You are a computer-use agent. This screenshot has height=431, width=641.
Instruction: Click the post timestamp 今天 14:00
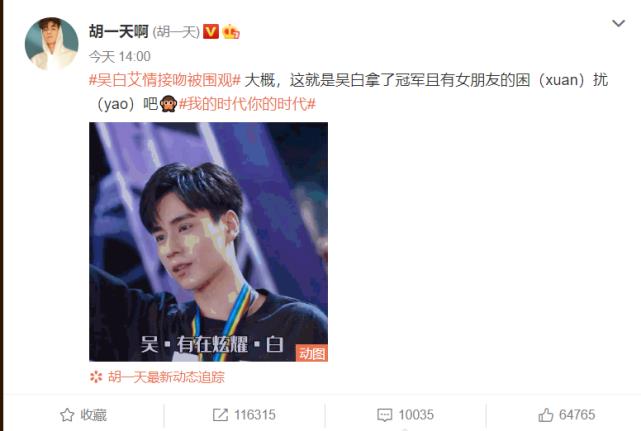[120, 56]
